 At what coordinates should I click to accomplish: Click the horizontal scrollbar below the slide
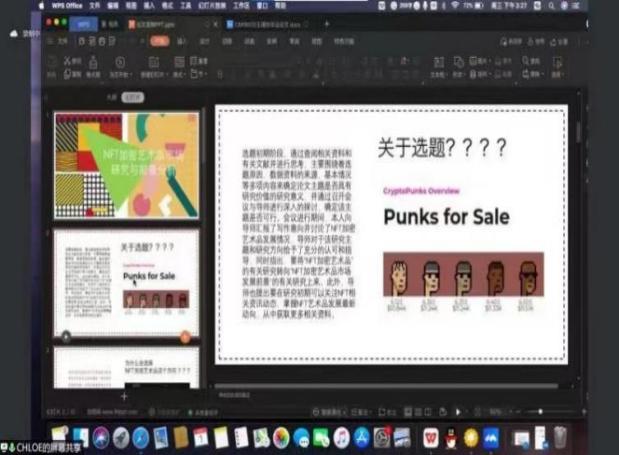click(386, 386)
